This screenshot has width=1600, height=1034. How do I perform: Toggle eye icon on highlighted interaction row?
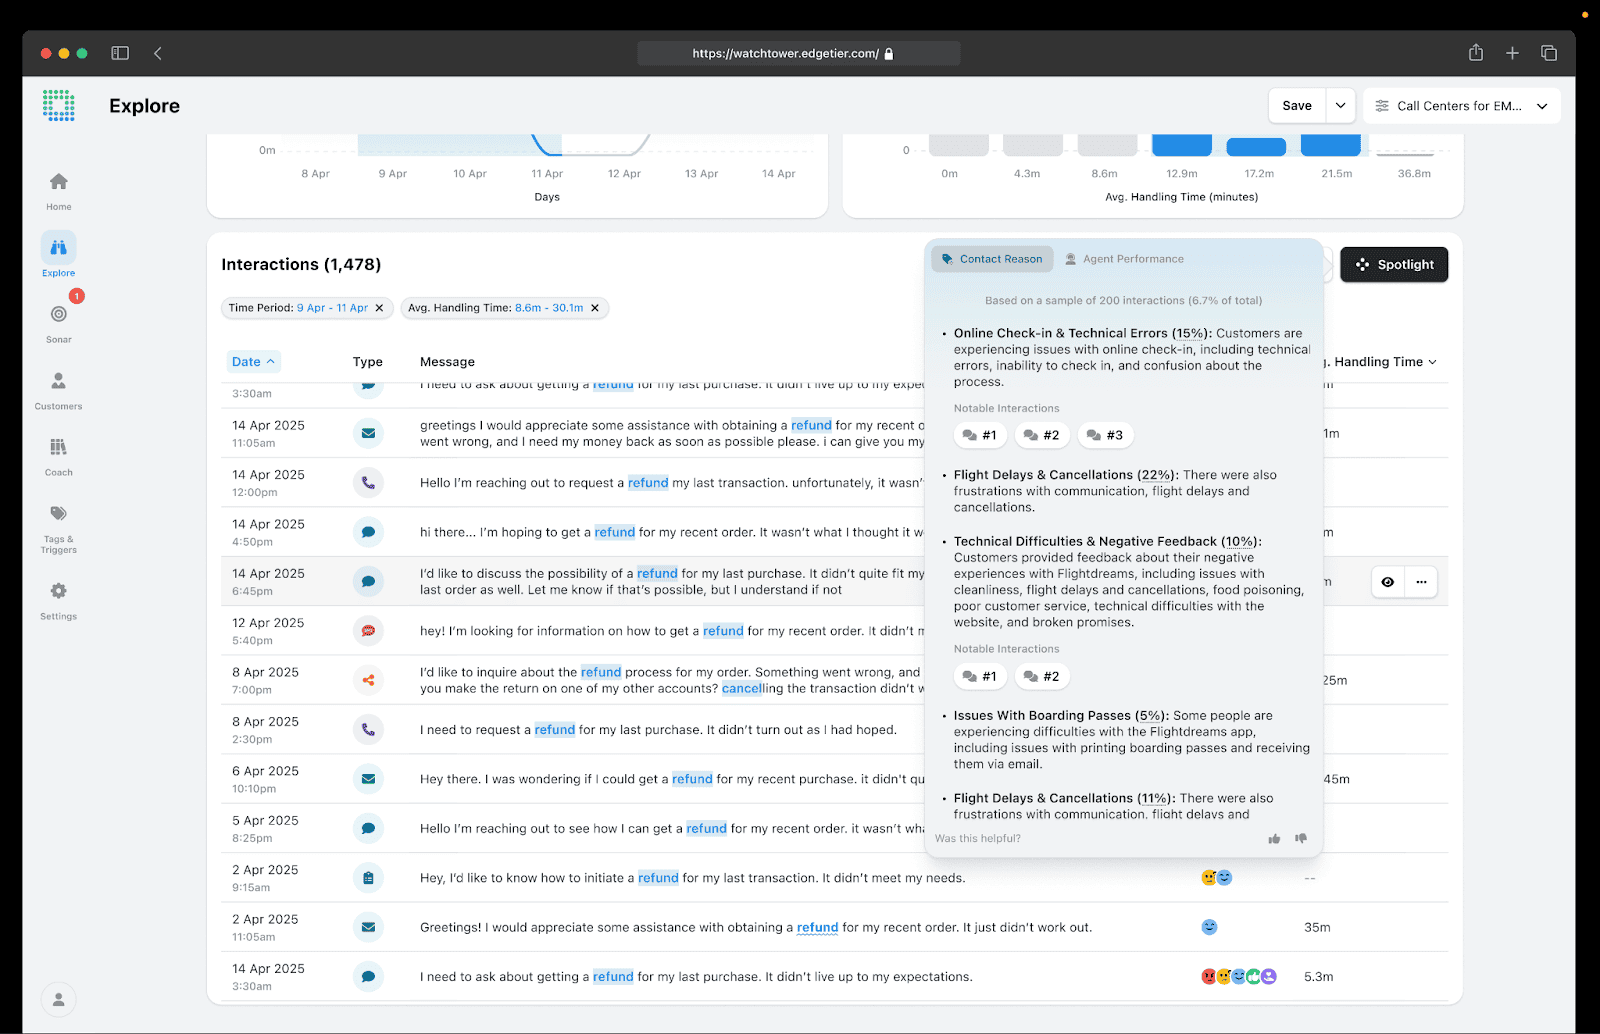pyautogui.click(x=1387, y=582)
